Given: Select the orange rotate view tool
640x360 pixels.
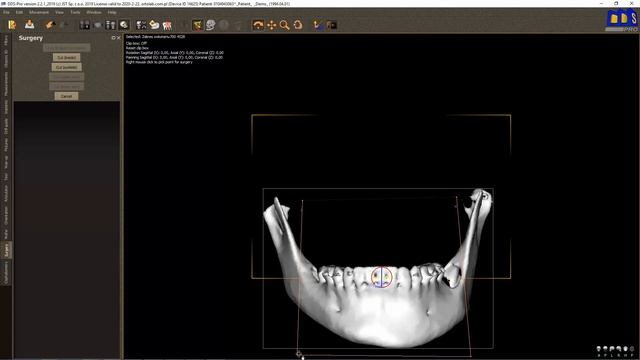Looking at the screenshot, I should 258,25.
